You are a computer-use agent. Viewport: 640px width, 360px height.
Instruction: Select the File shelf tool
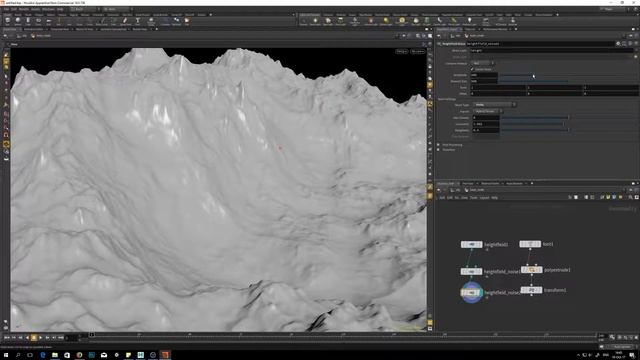pos(187,21)
